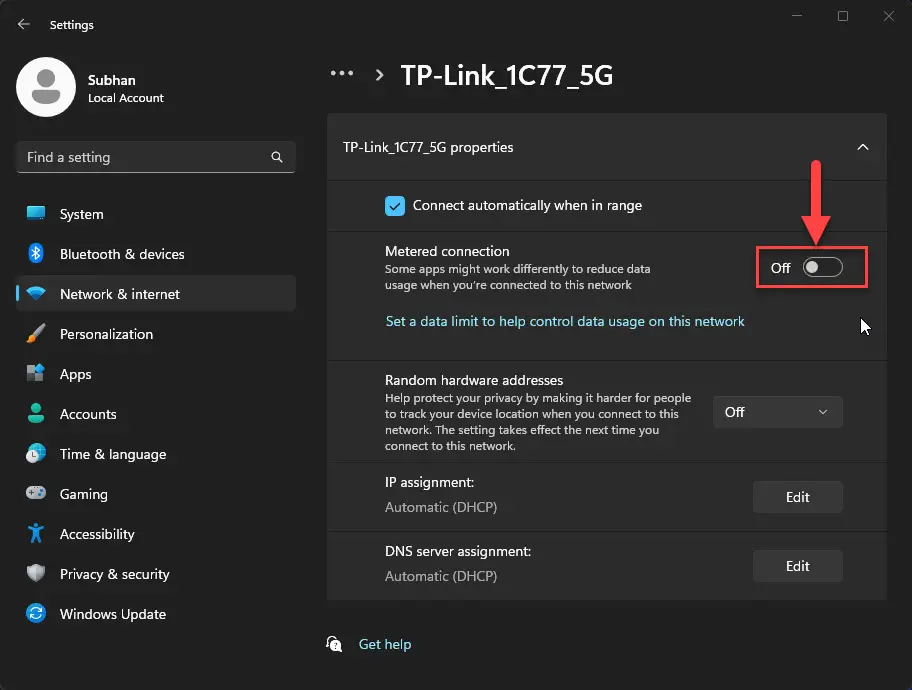This screenshot has height=690, width=912.
Task: Open Set a data limit link
Action: click(565, 321)
